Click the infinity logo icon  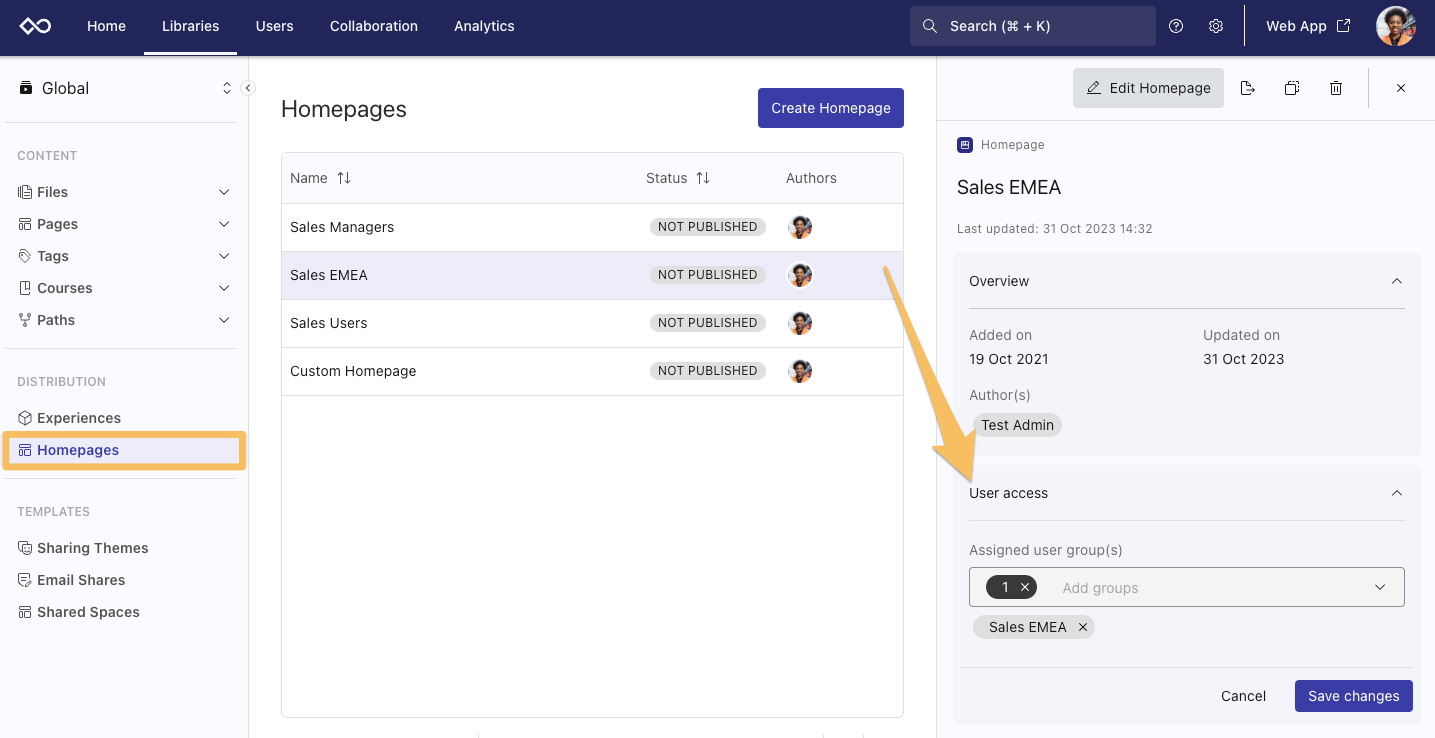tap(36, 26)
